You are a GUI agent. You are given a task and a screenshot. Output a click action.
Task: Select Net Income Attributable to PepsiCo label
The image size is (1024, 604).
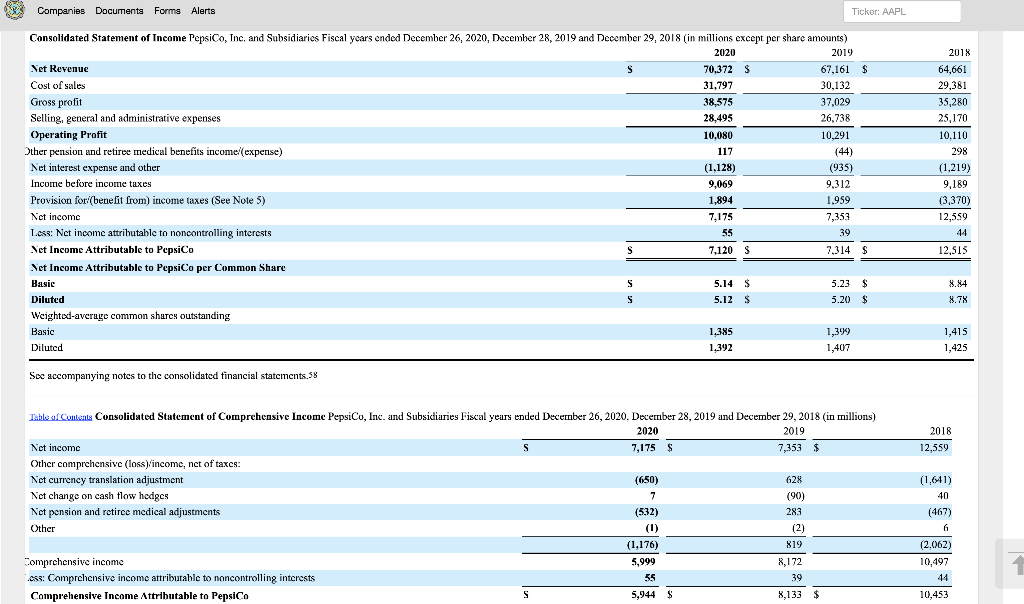click(112, 250)
